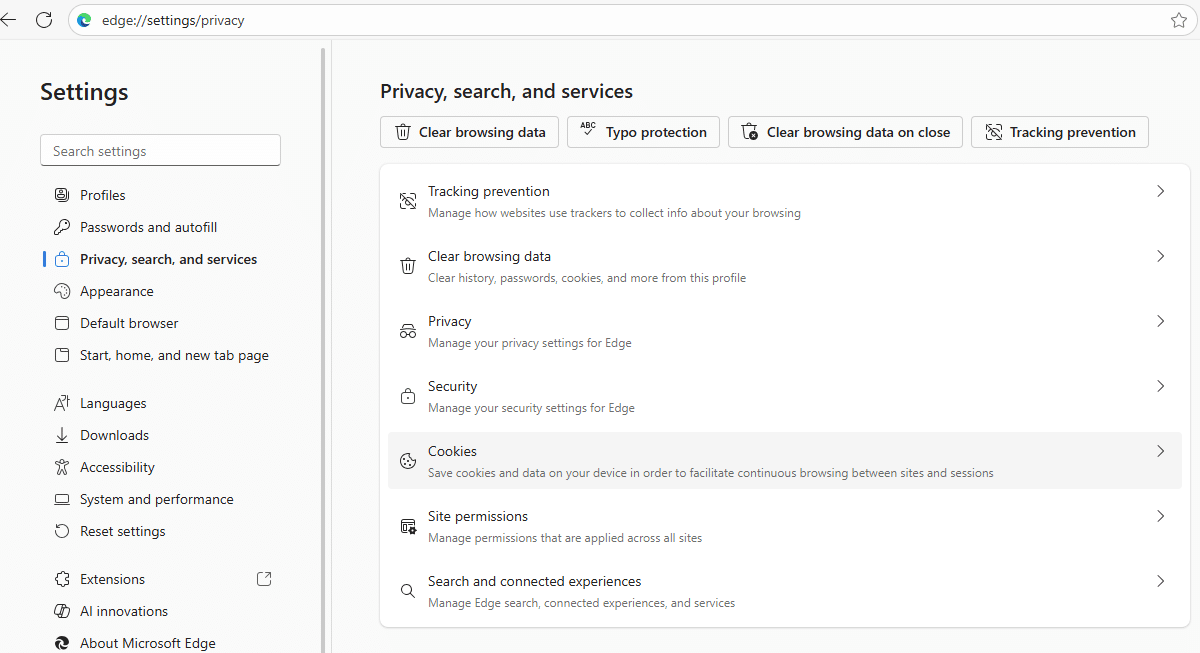Image resolution: width=1200 pixels, height=653 pixels.
Task: Click the favorites star in the address bar
Action: (x=1178, y=19)
